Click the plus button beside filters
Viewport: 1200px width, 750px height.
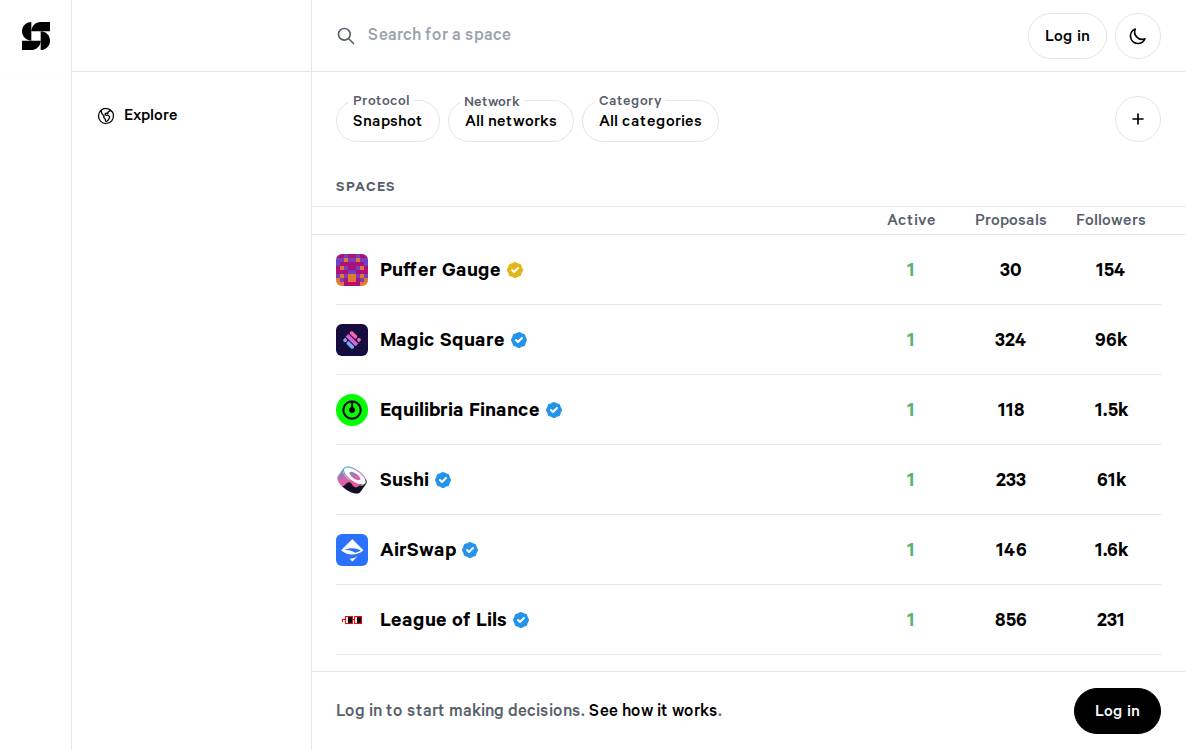tap(1138, 119)
